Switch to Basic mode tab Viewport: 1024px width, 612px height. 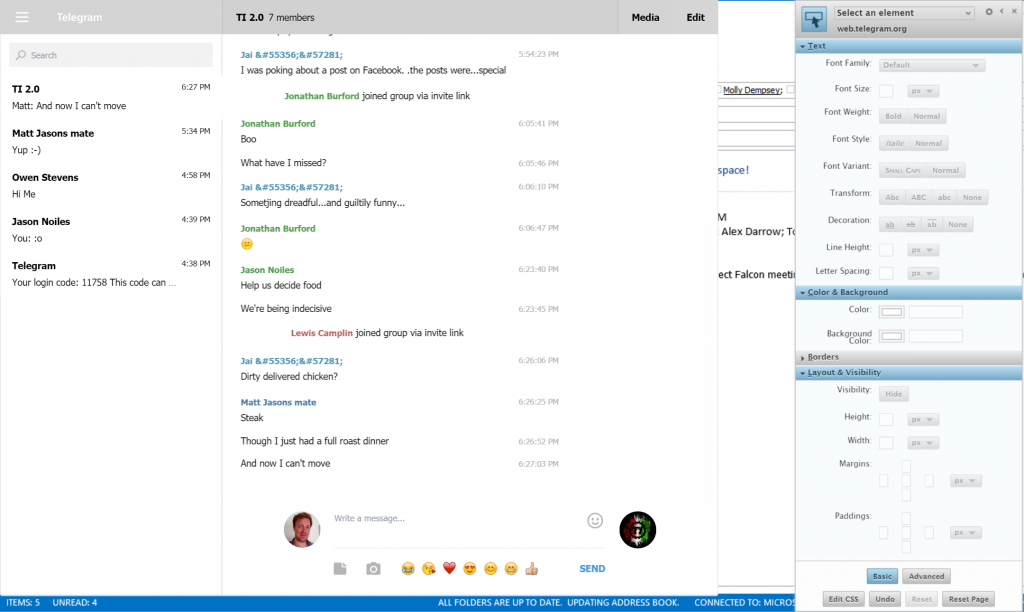point(882,576)
